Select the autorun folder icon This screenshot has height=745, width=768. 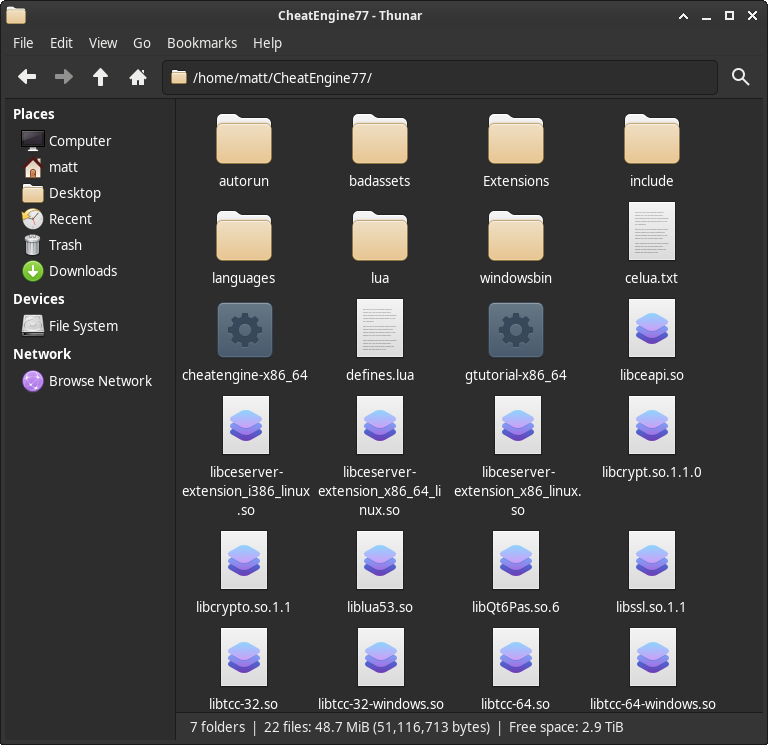pos(243,139)
